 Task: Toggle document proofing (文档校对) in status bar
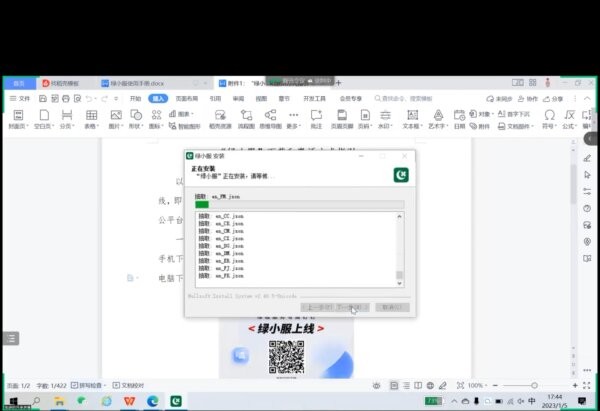[x=129, y=385]
